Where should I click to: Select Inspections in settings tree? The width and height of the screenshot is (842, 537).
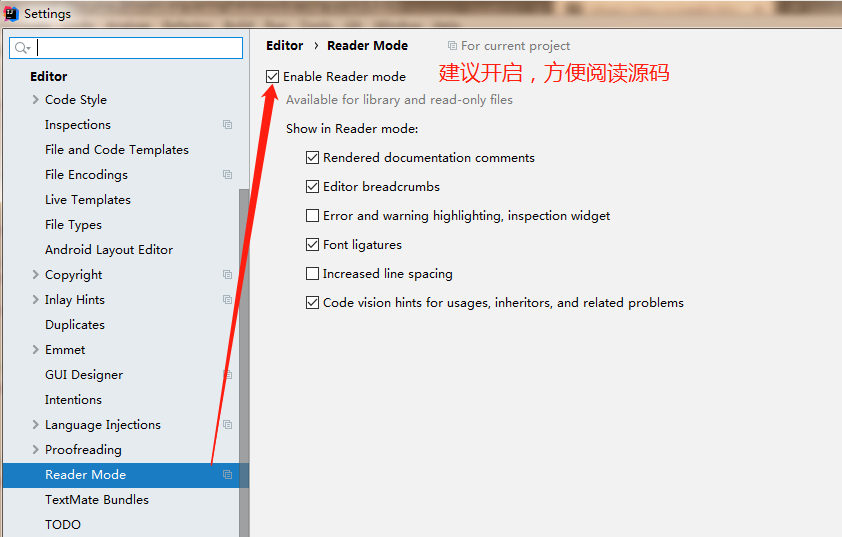coord(78,125)
